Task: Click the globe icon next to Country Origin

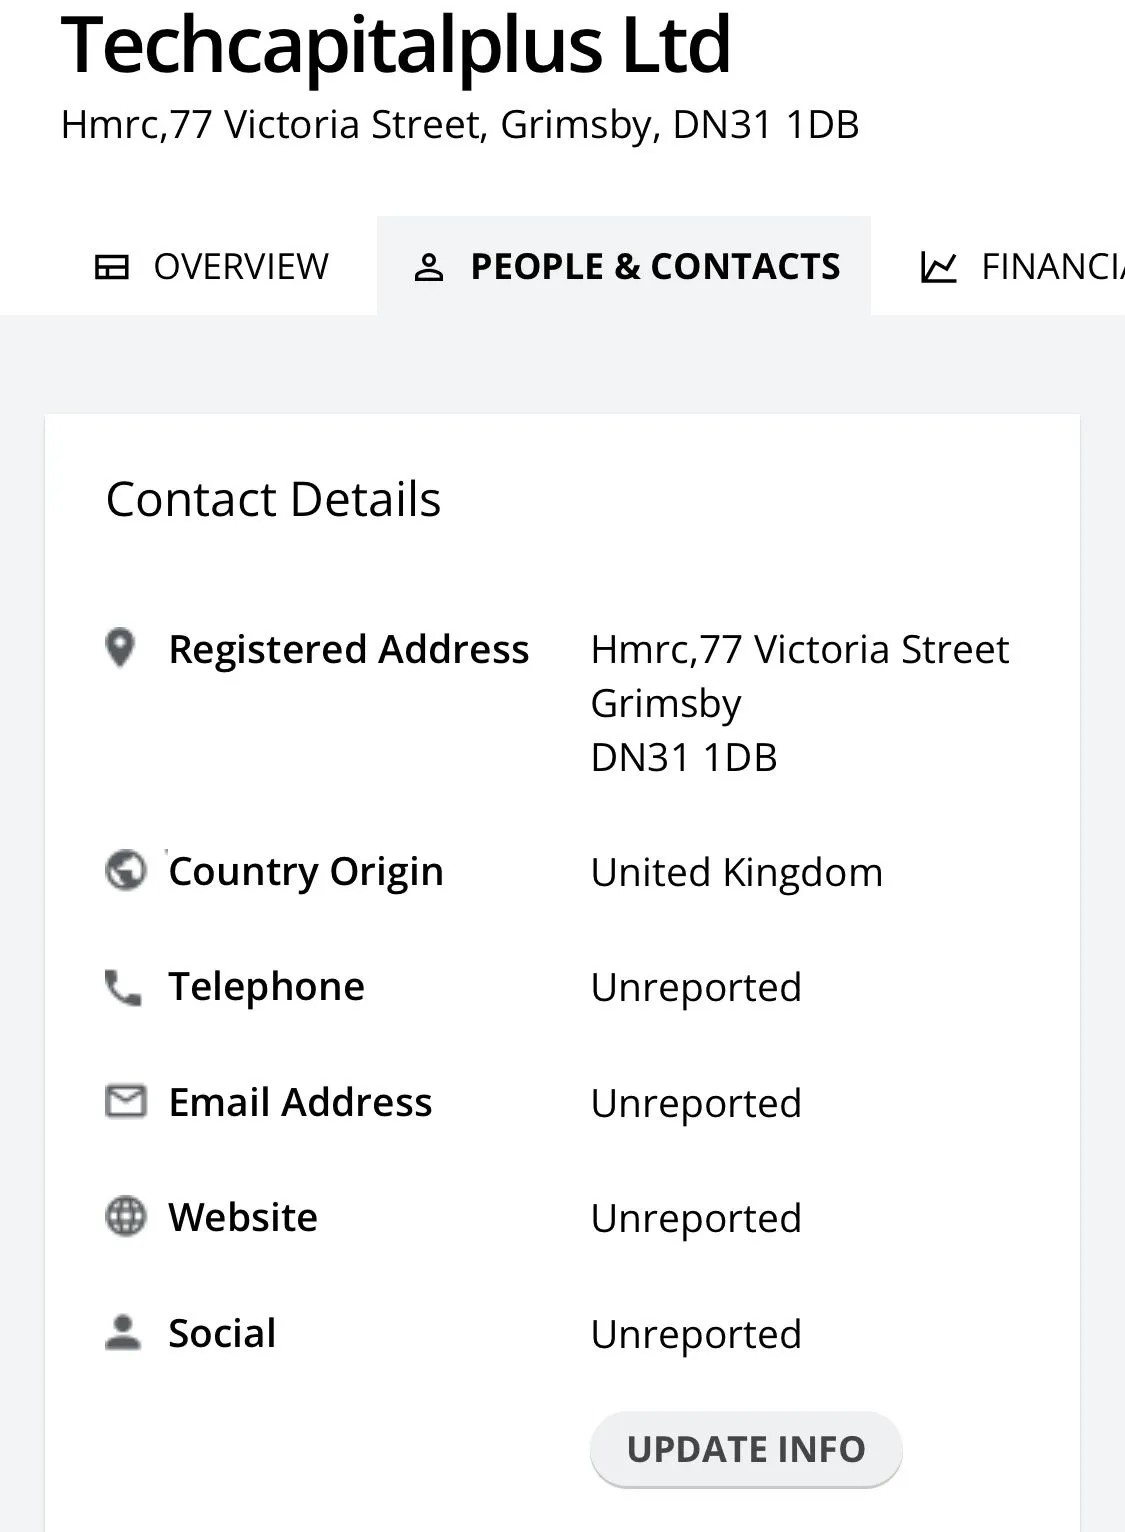Action: pos(125,870)
